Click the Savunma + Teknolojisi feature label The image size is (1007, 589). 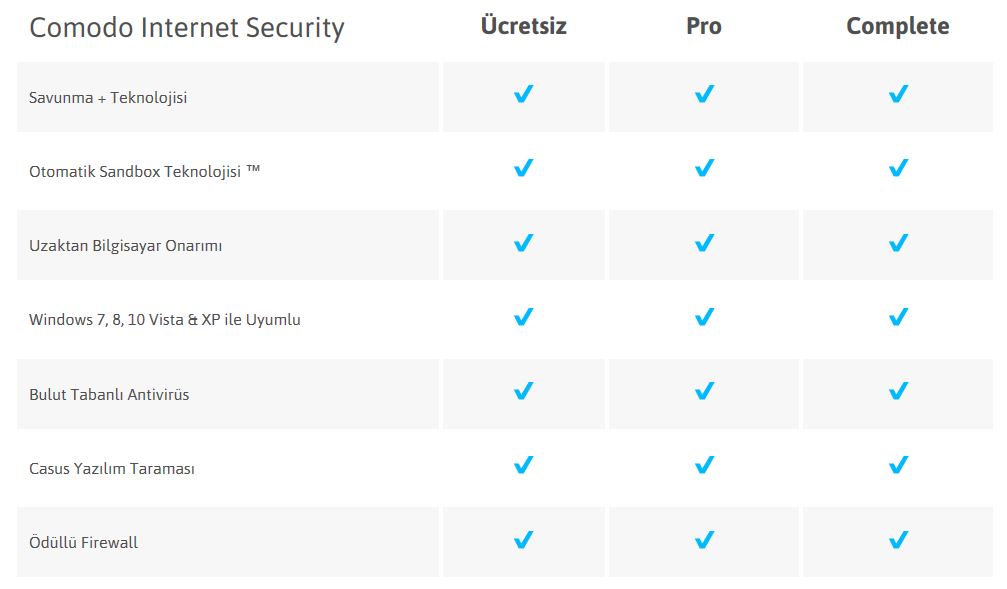tap(108, 98)
